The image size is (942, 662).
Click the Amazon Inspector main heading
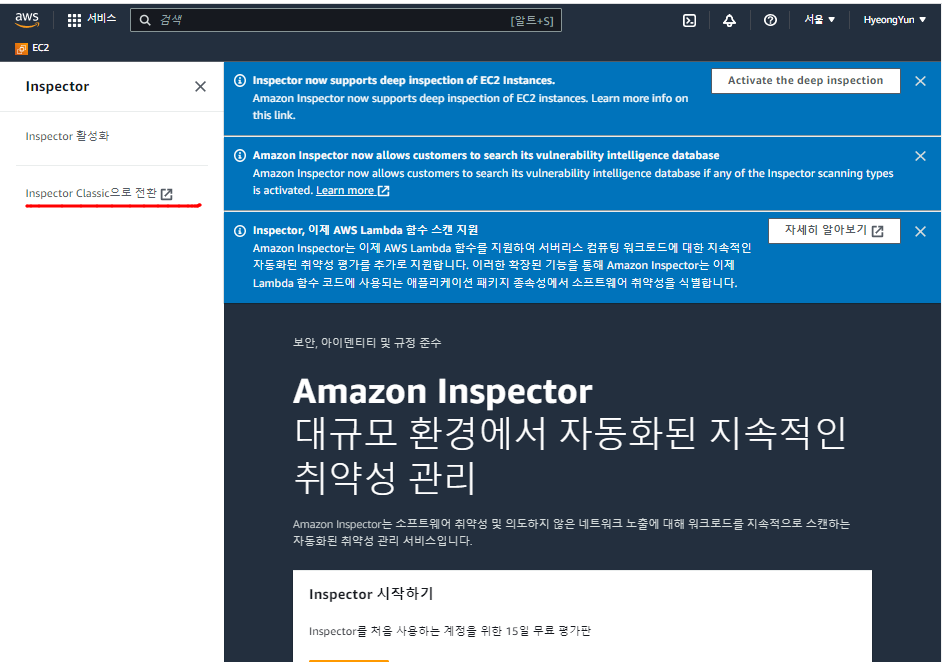pos(443,392)
